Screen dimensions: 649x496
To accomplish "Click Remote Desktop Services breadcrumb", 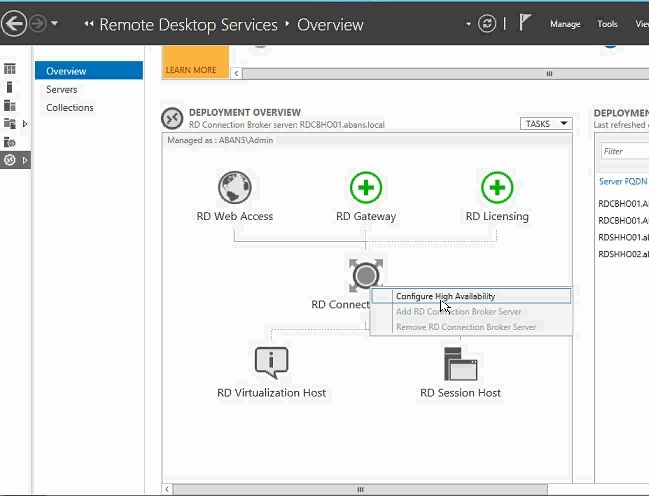I will (188, 24).
